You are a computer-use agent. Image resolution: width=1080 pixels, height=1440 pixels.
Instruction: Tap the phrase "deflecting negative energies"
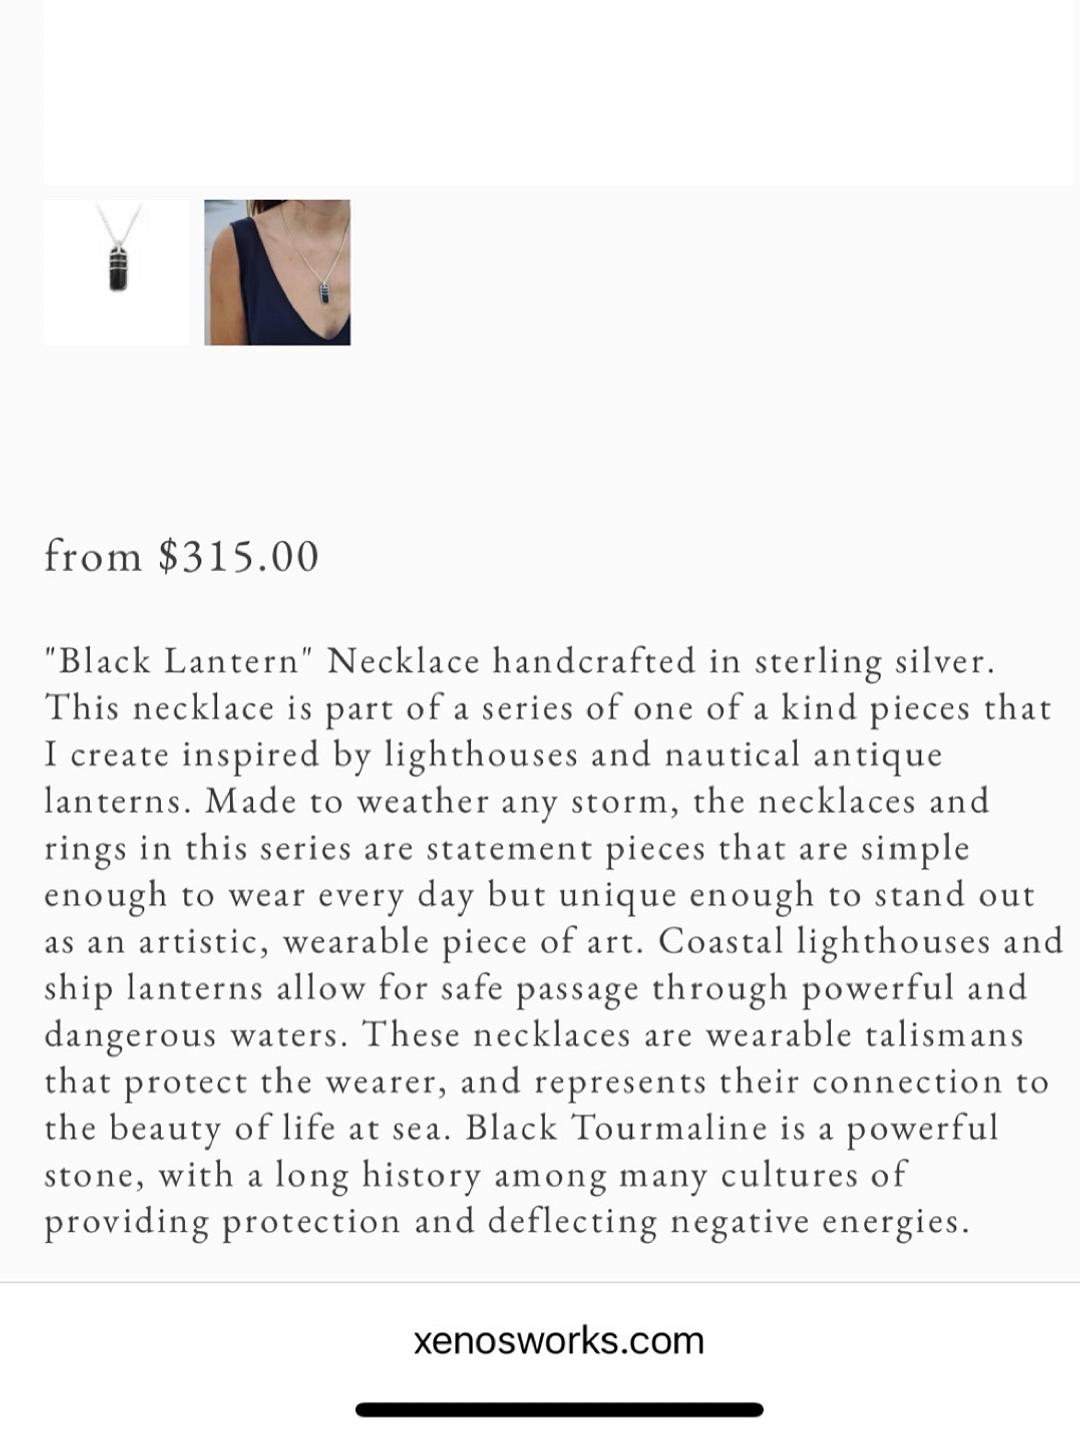(x=729, y=1222)
